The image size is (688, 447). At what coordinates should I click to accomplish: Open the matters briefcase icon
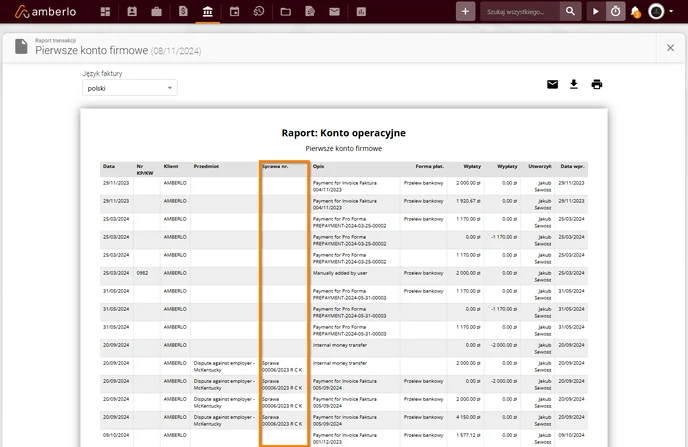[157, 12]
